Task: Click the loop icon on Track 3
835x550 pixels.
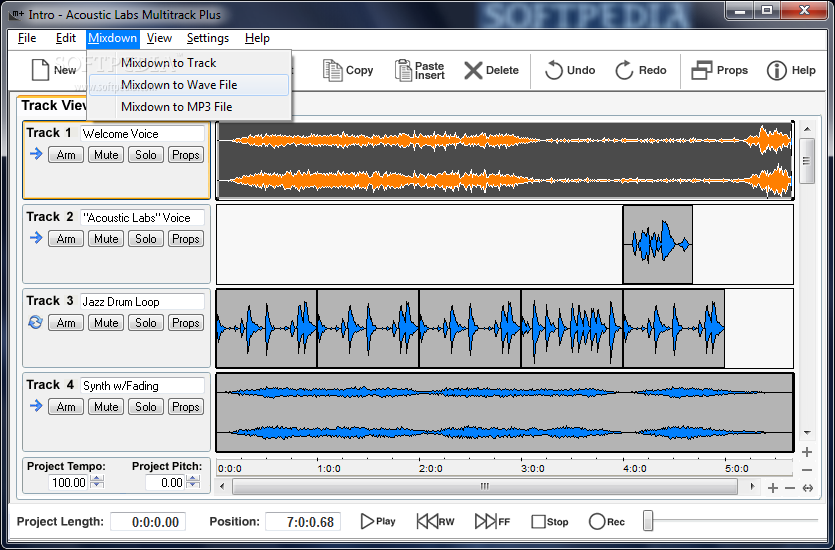Action: coord(36,322)
